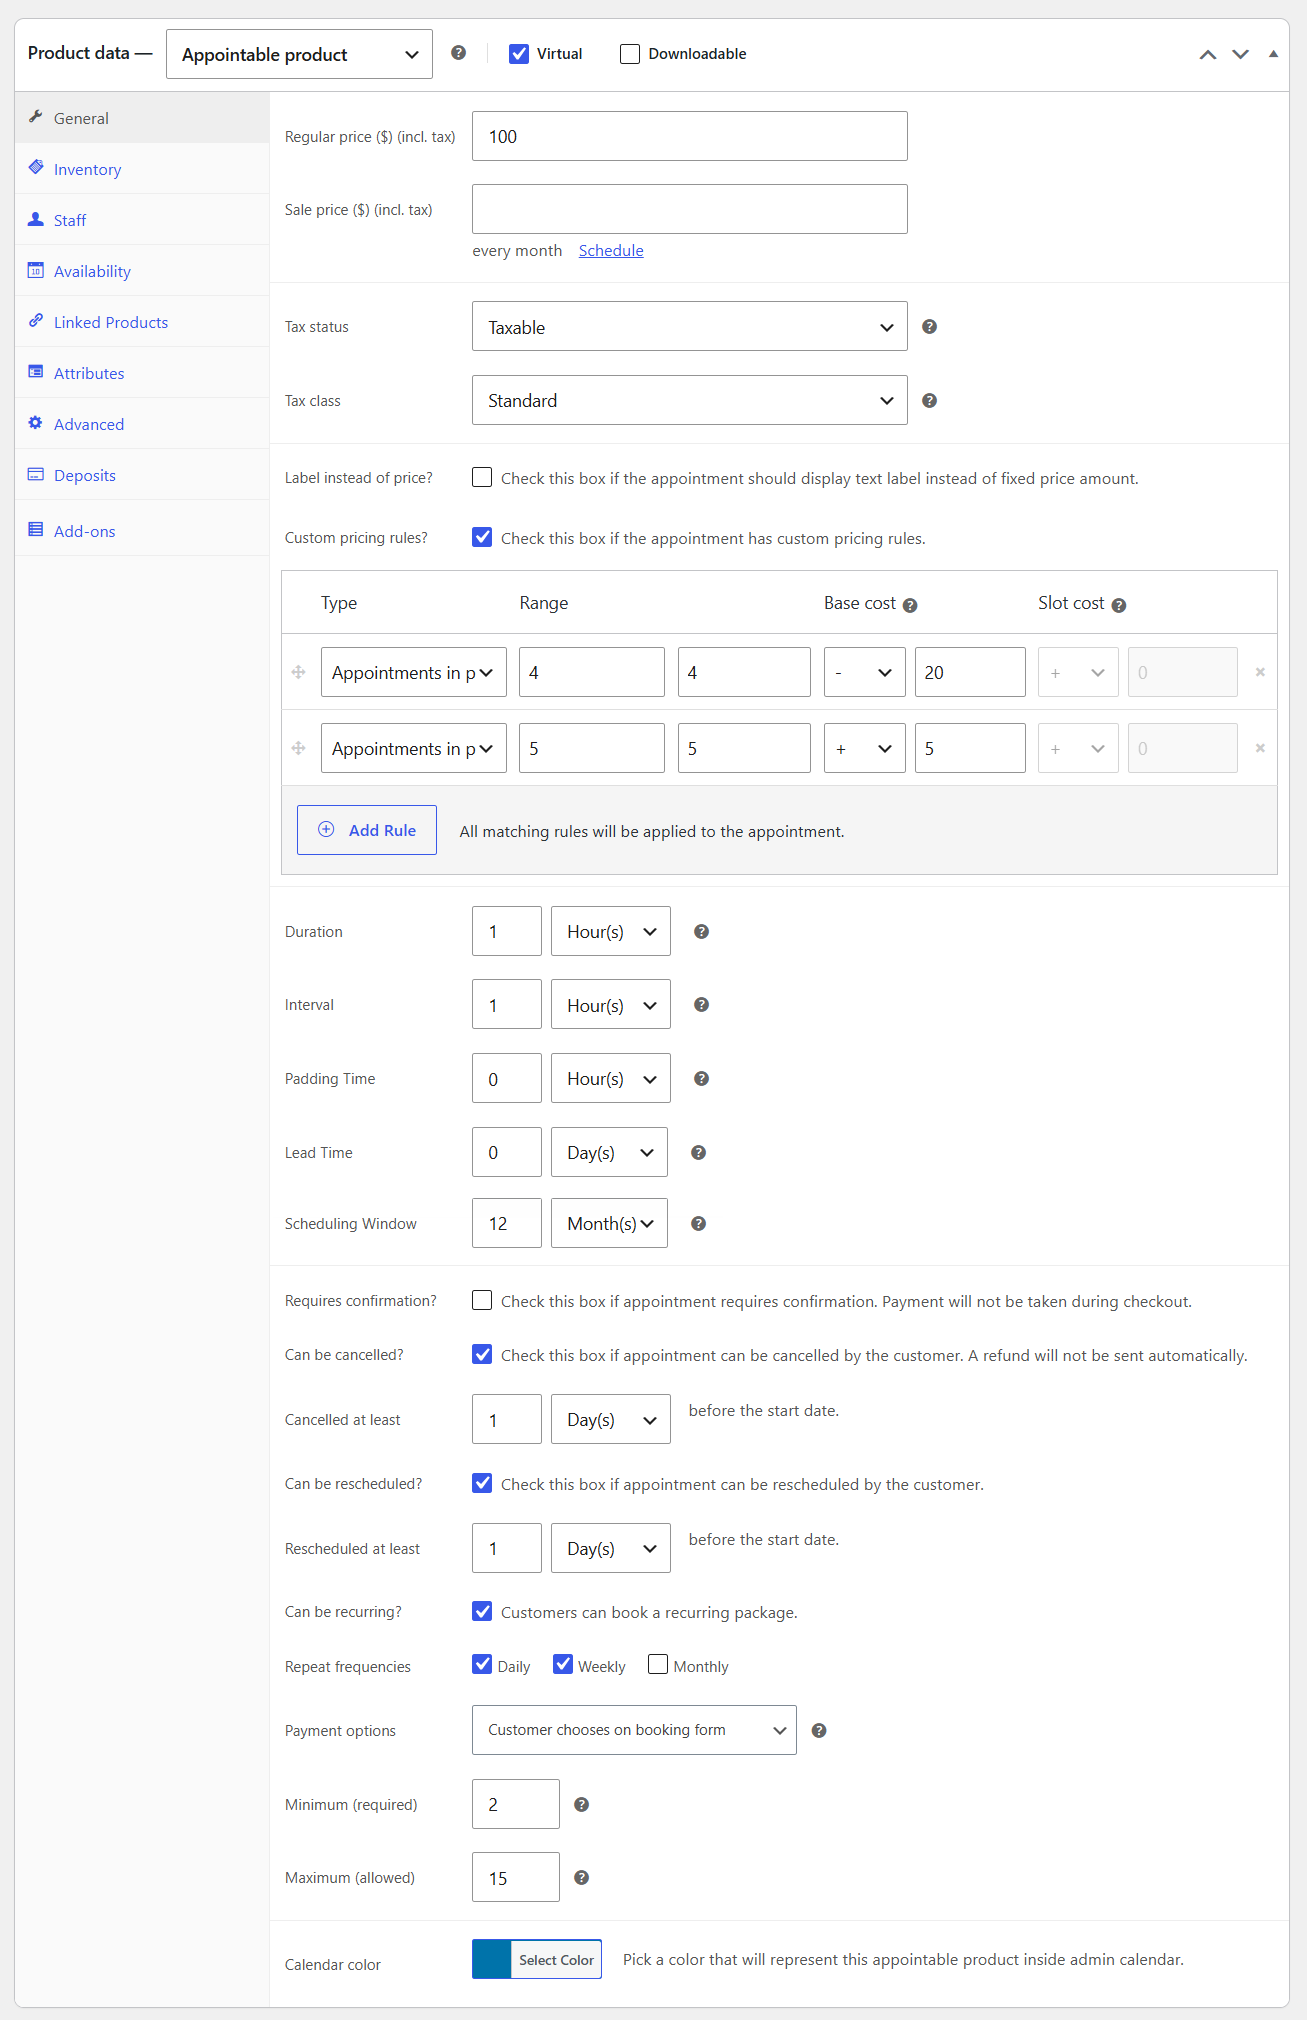Click drag handle of second pricing rule
Image resolution: width=1307 pixels, height=2020 pixels.
[x=298, y=748]
